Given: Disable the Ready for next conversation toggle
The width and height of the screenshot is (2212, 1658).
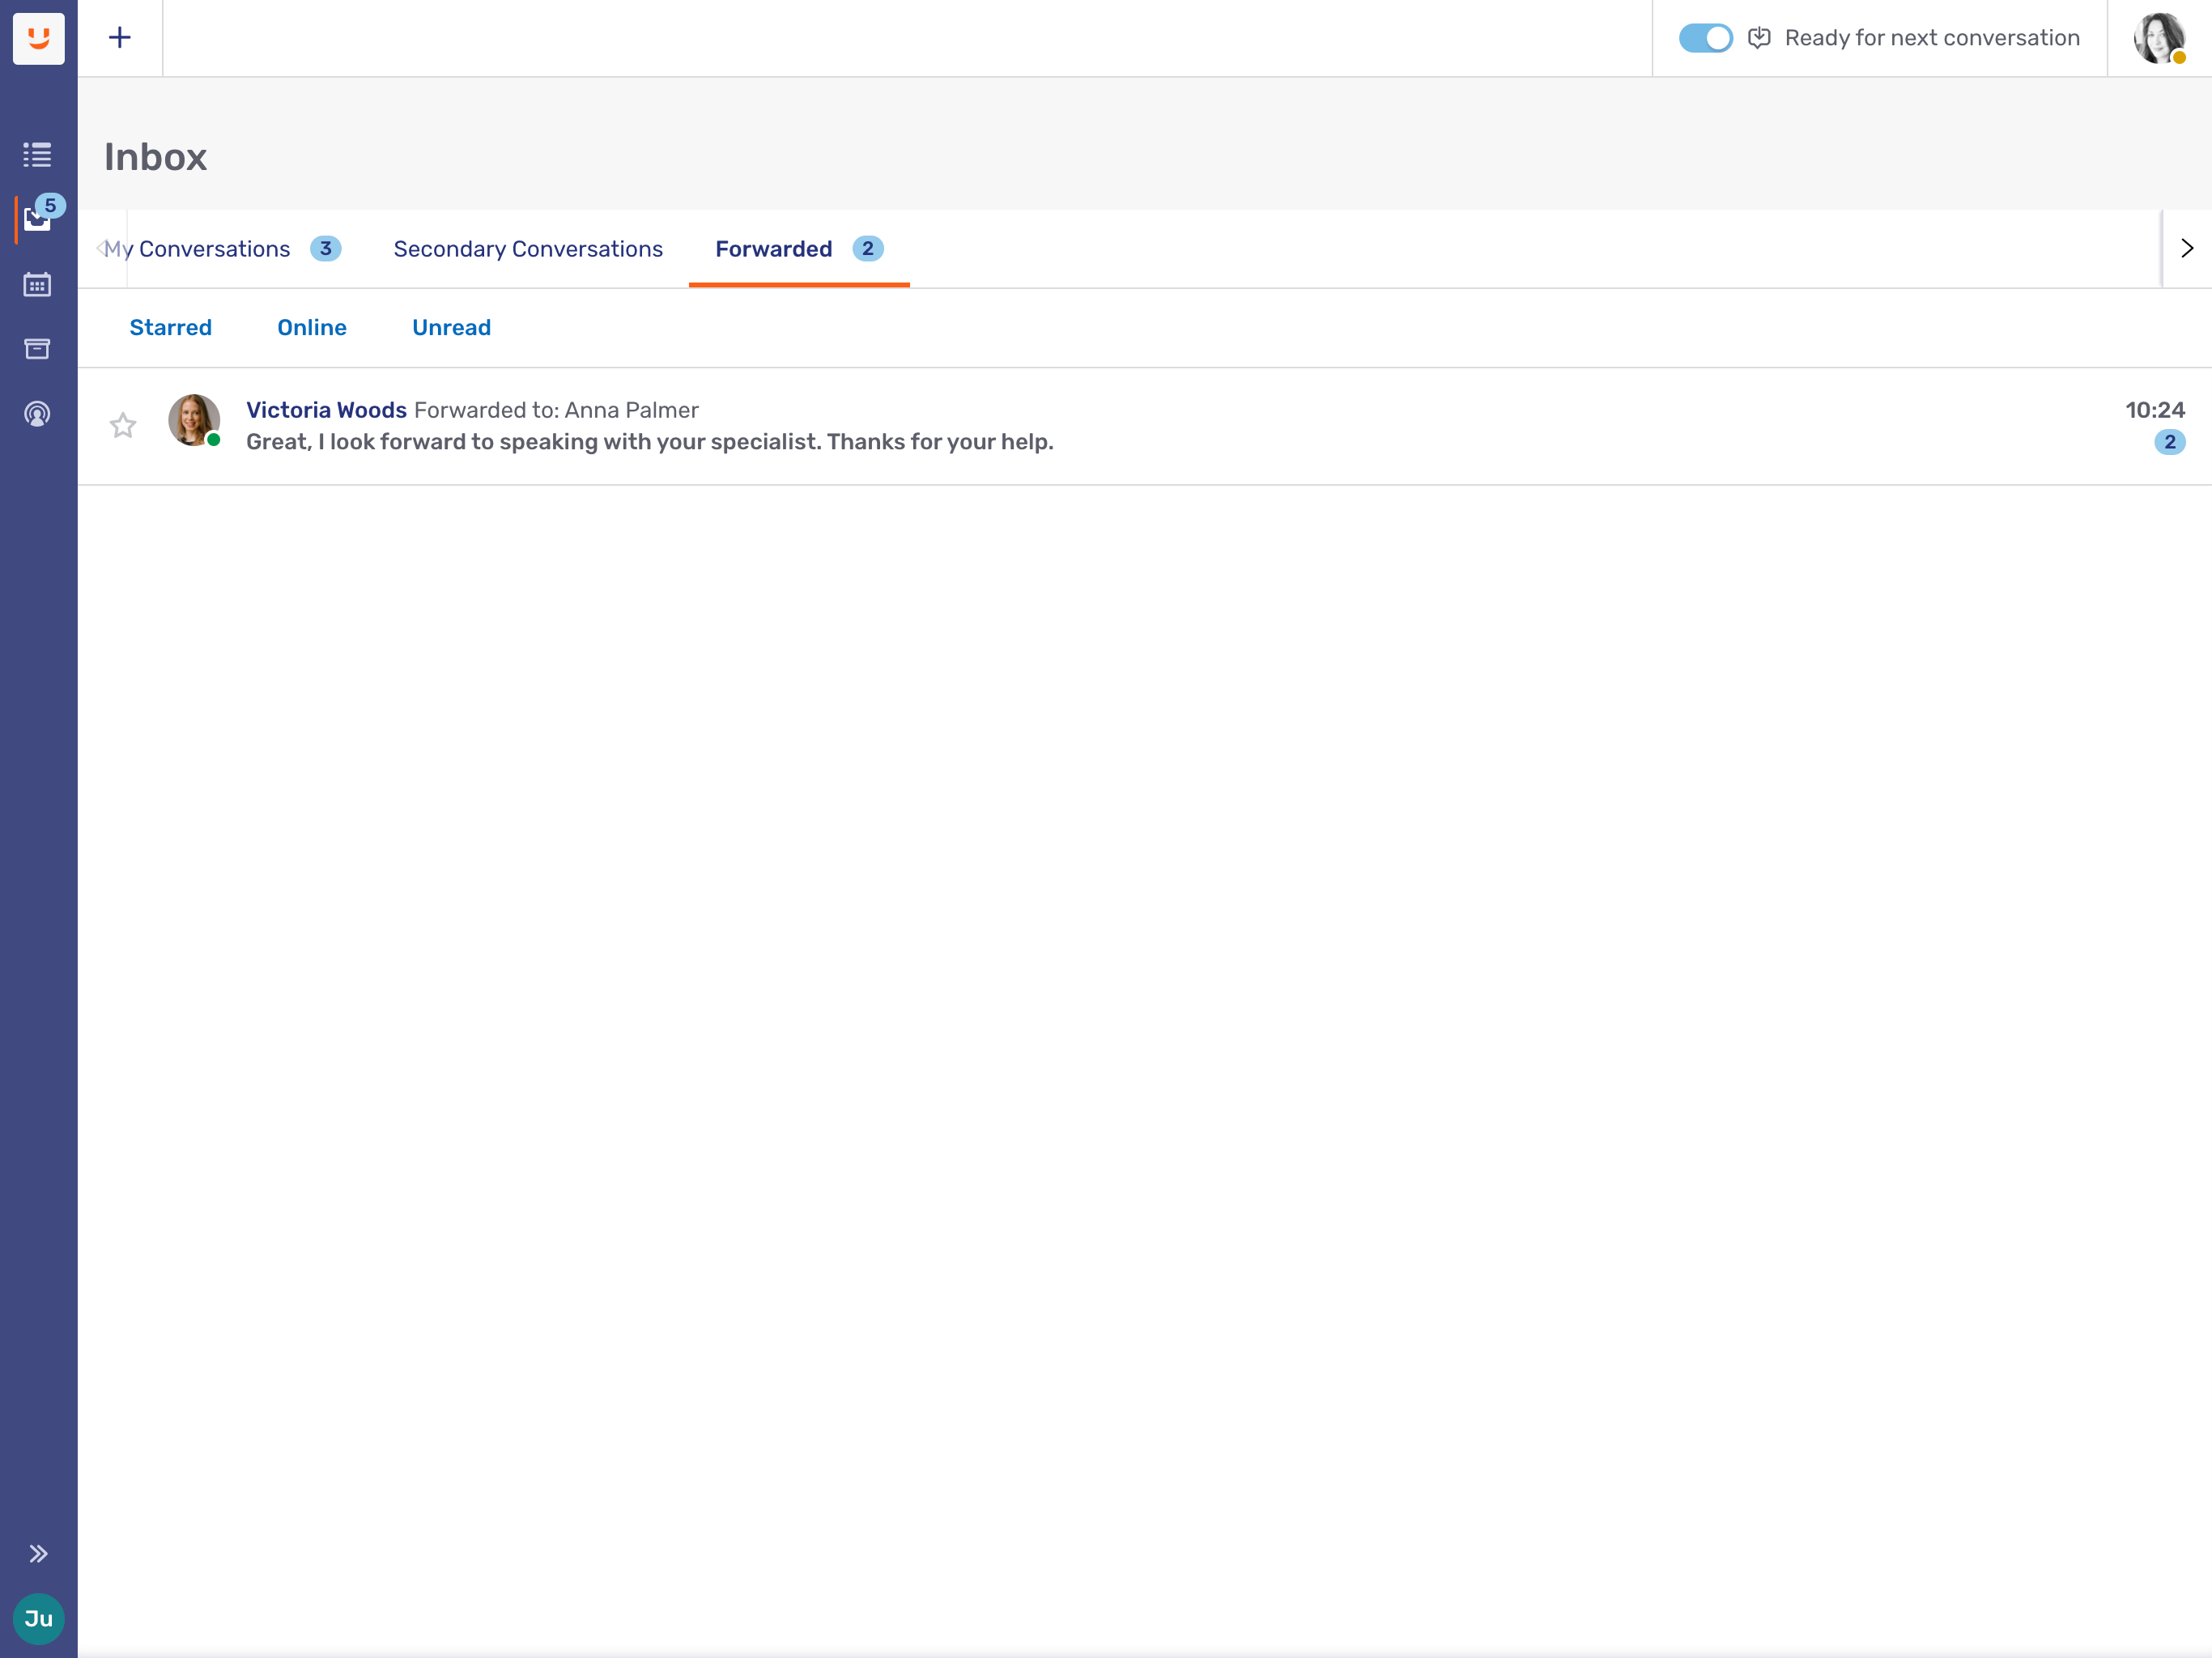Looking at the screenshot, I should (1704, 38).
